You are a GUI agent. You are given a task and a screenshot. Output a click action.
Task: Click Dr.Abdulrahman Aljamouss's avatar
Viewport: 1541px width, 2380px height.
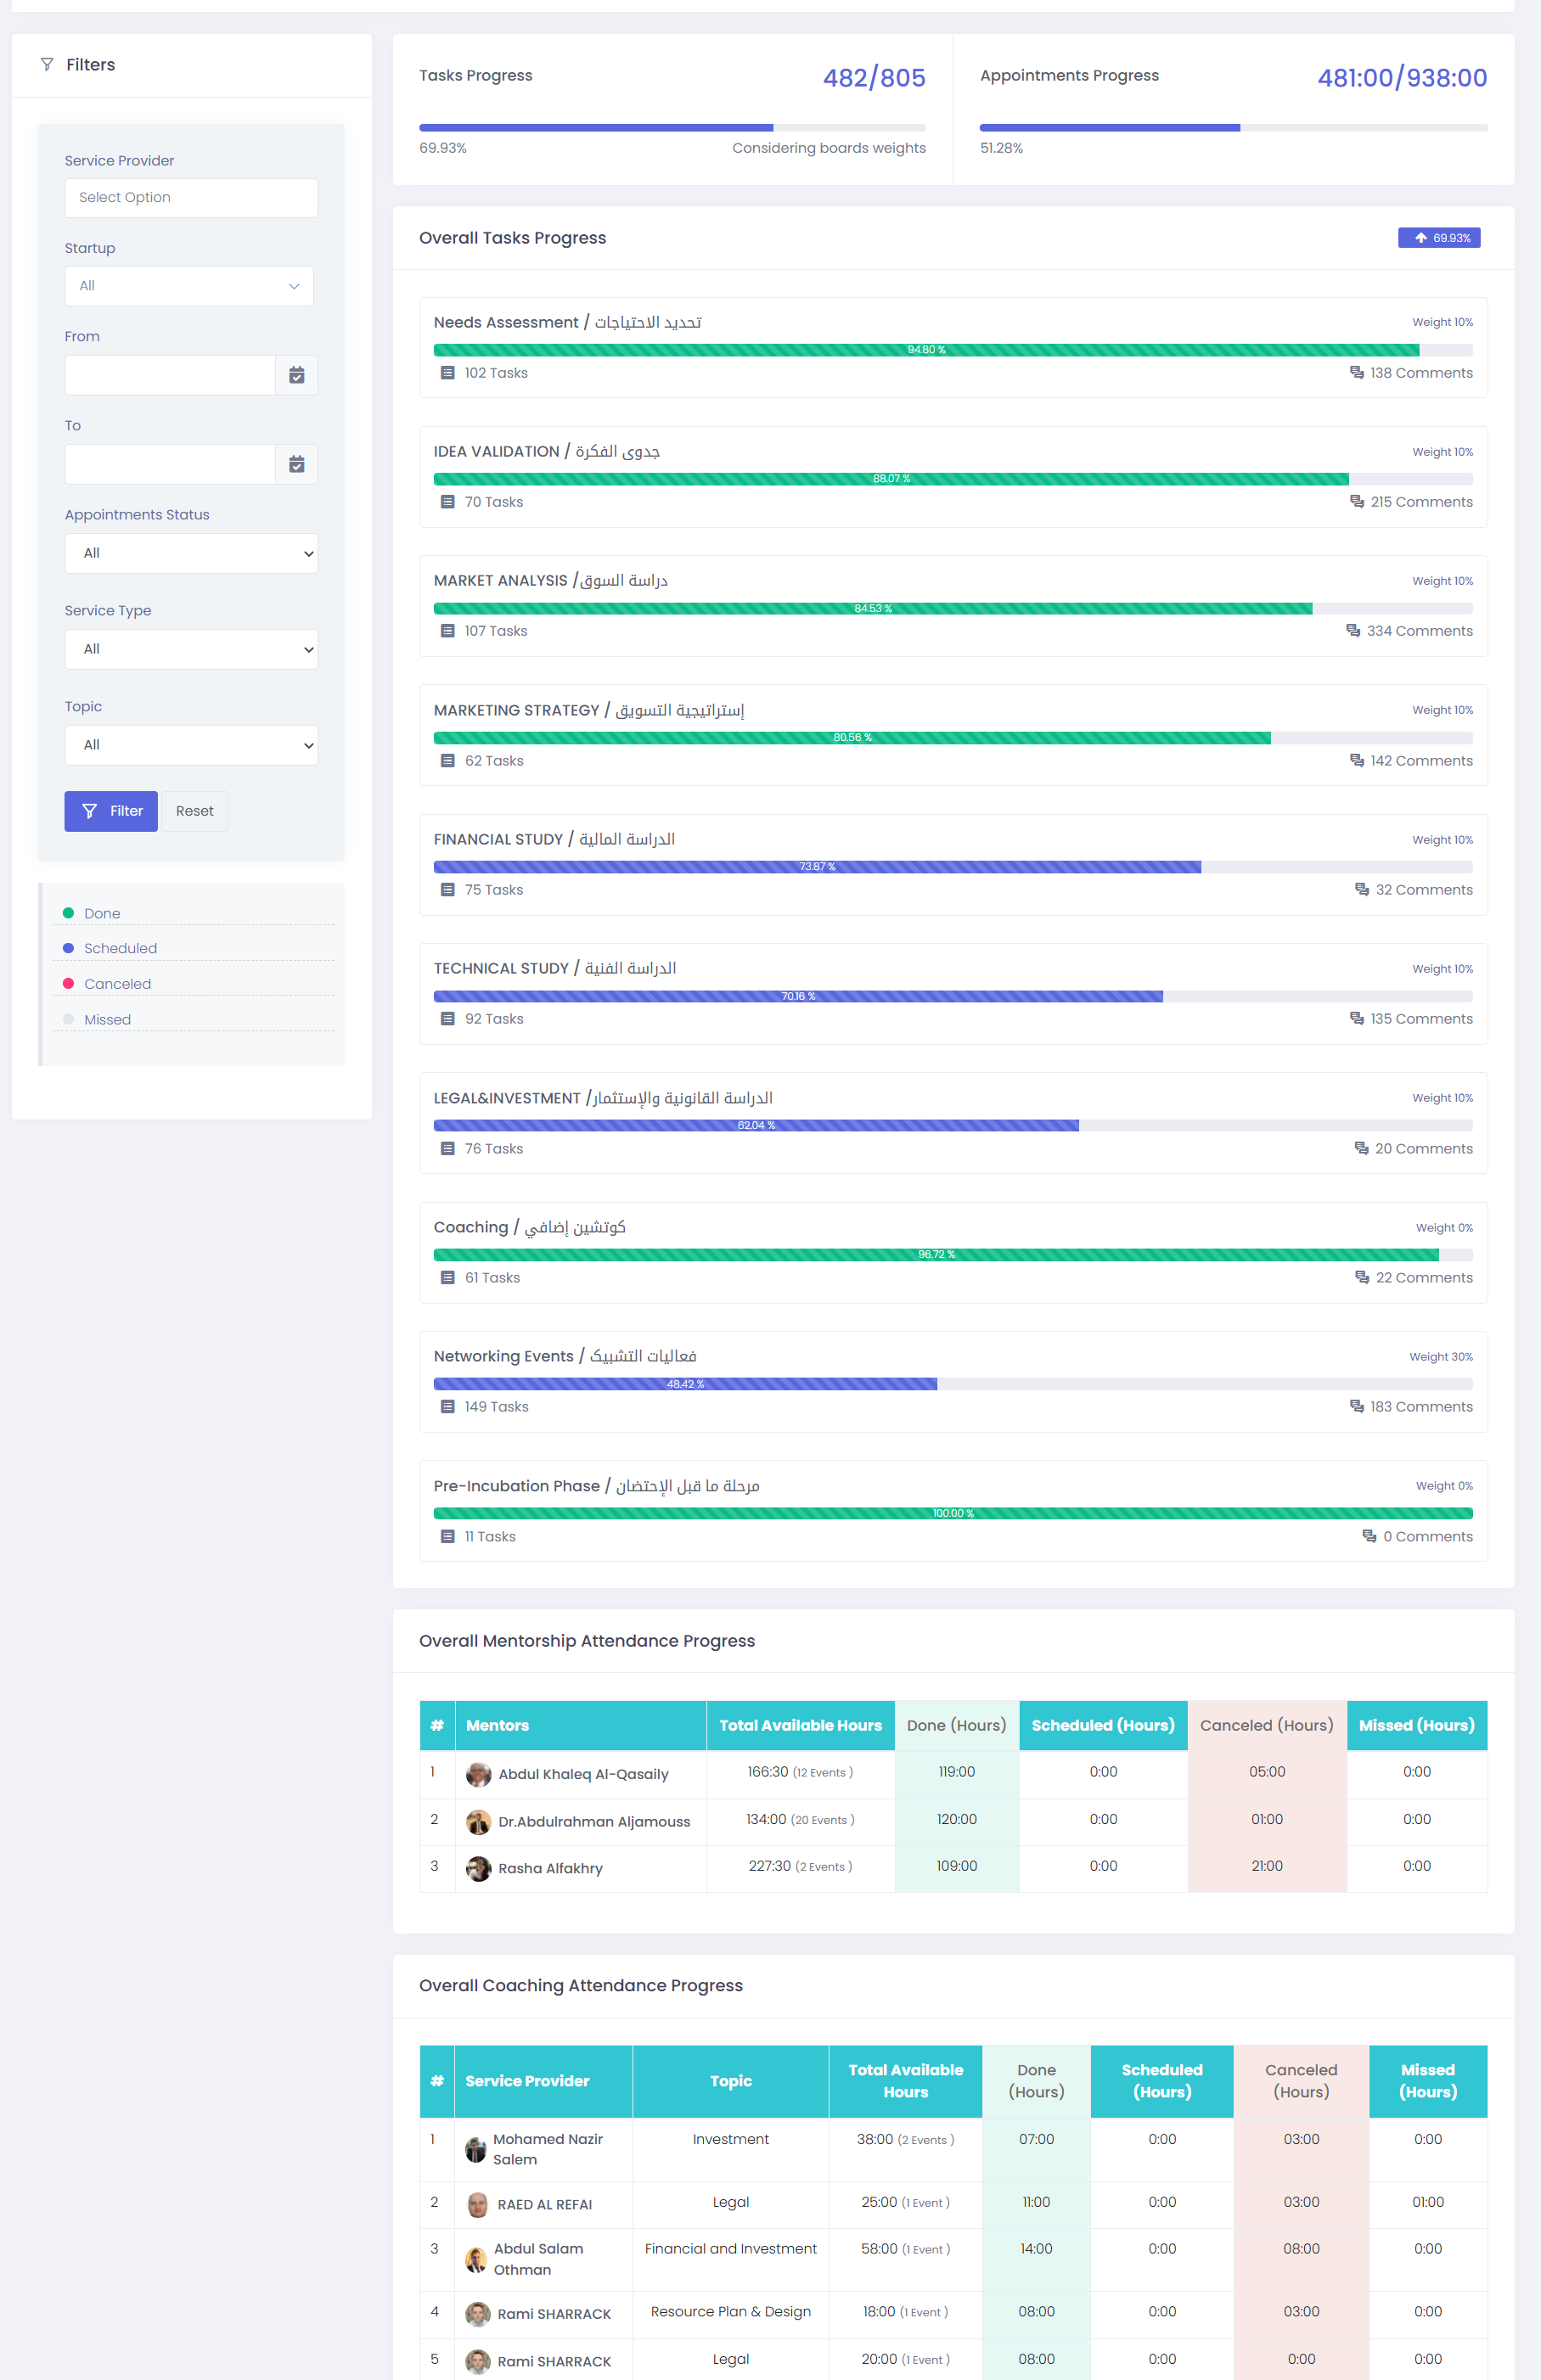click(x=479, y=1822)
